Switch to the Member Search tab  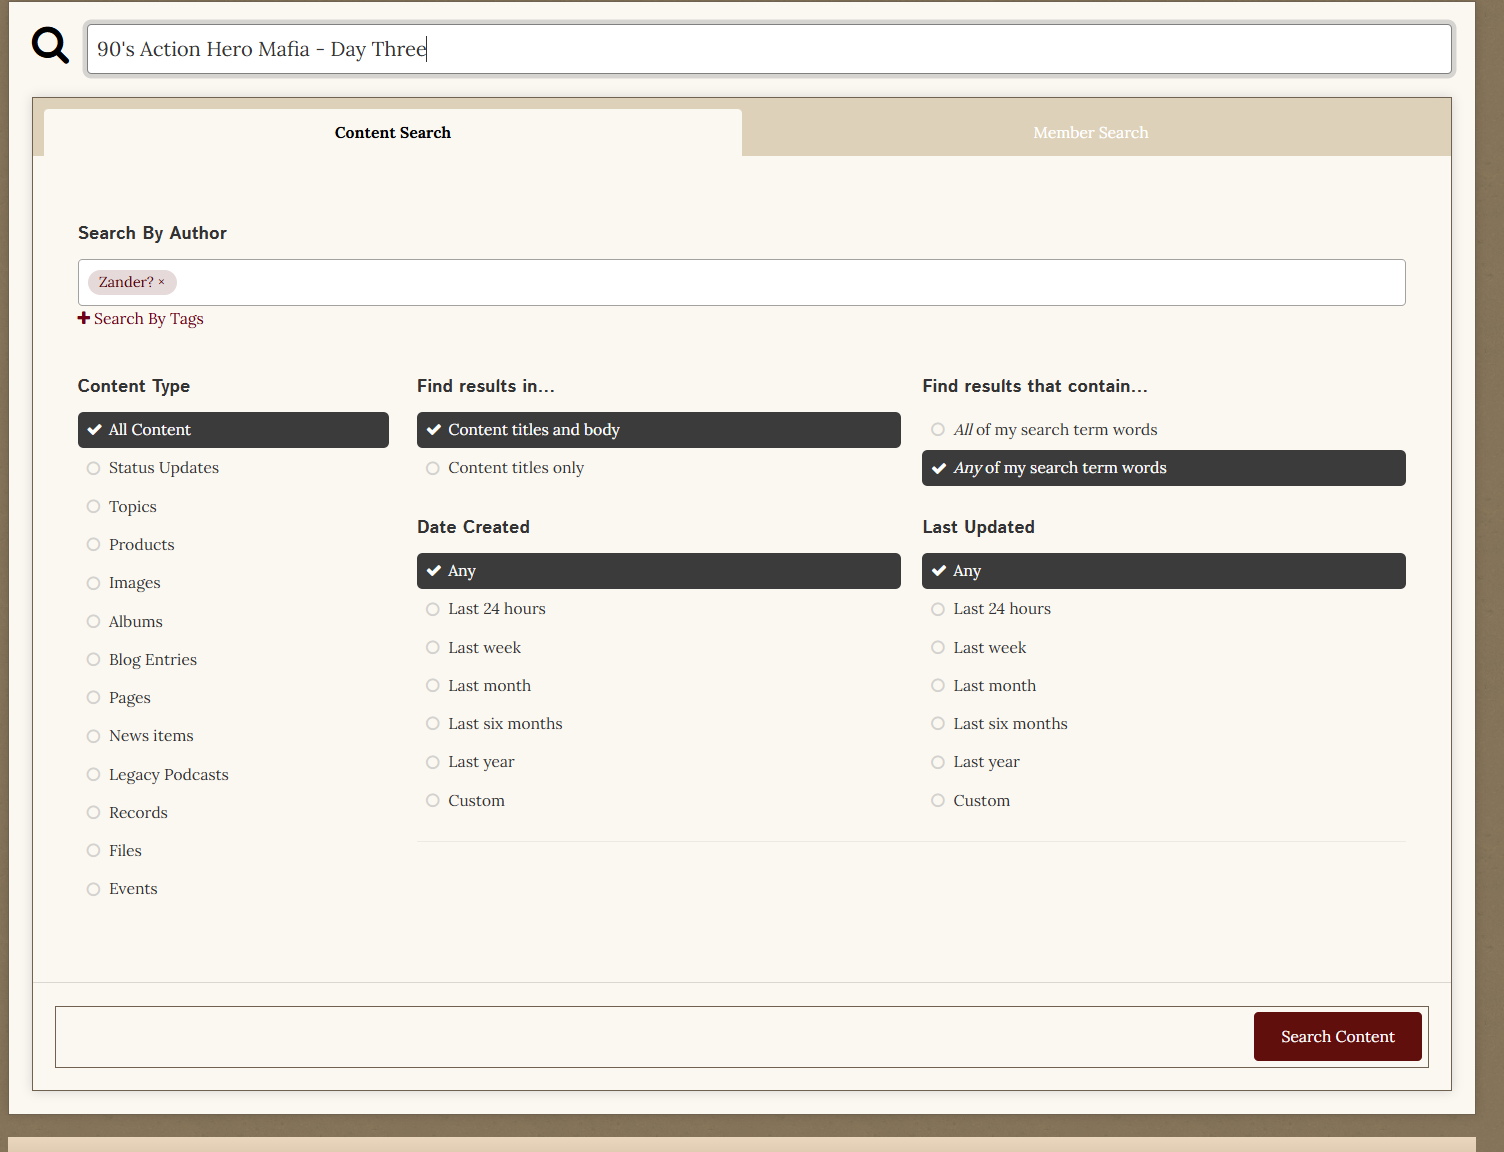click(1090, 133)
